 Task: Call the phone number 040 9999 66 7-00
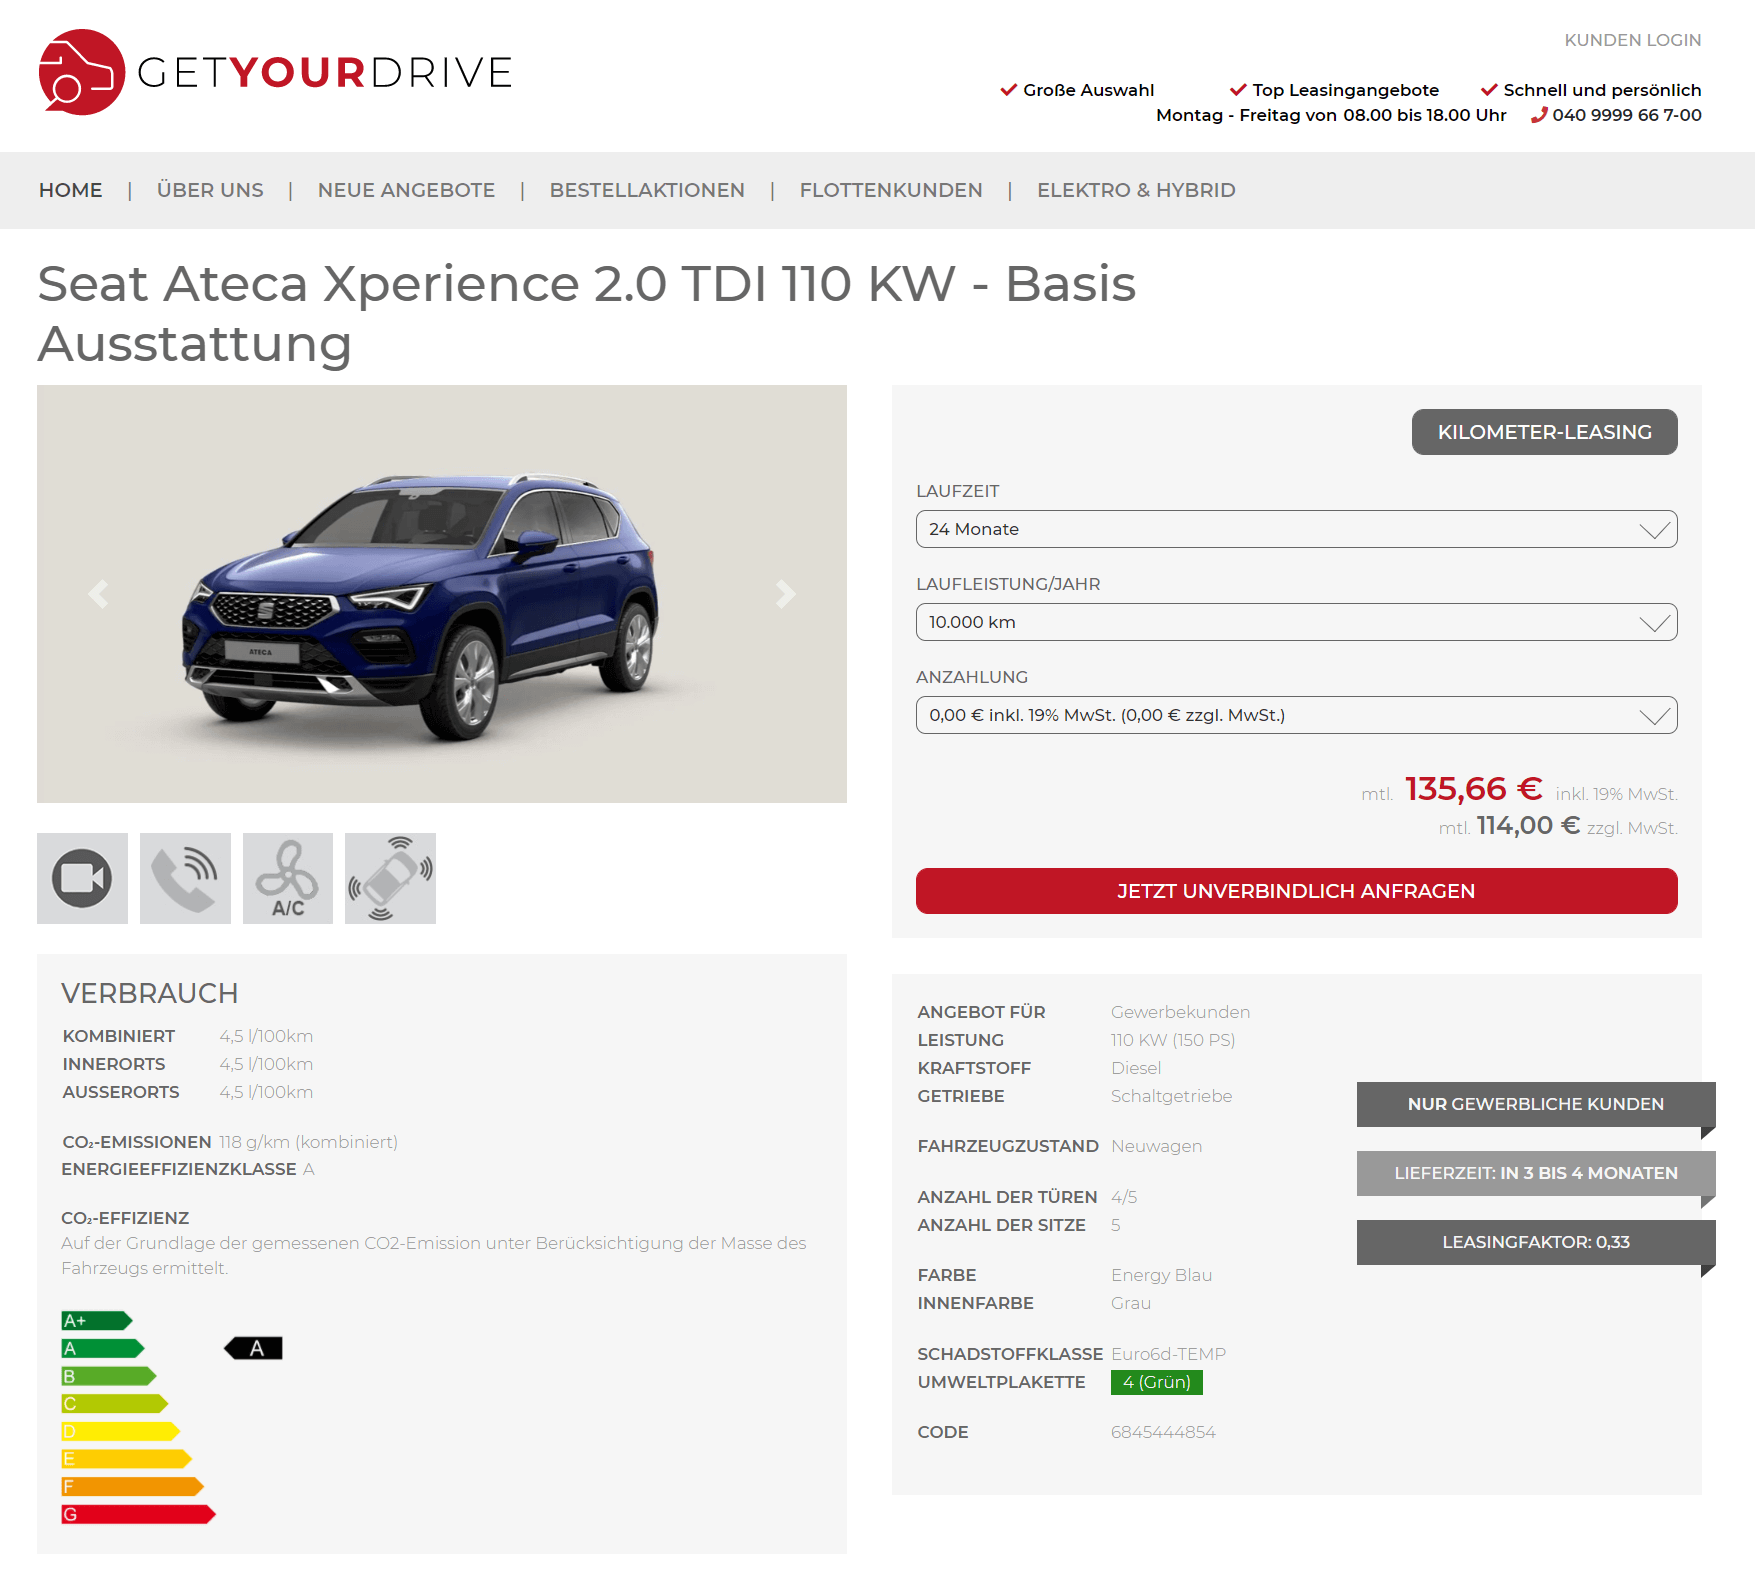point(1627,115)
